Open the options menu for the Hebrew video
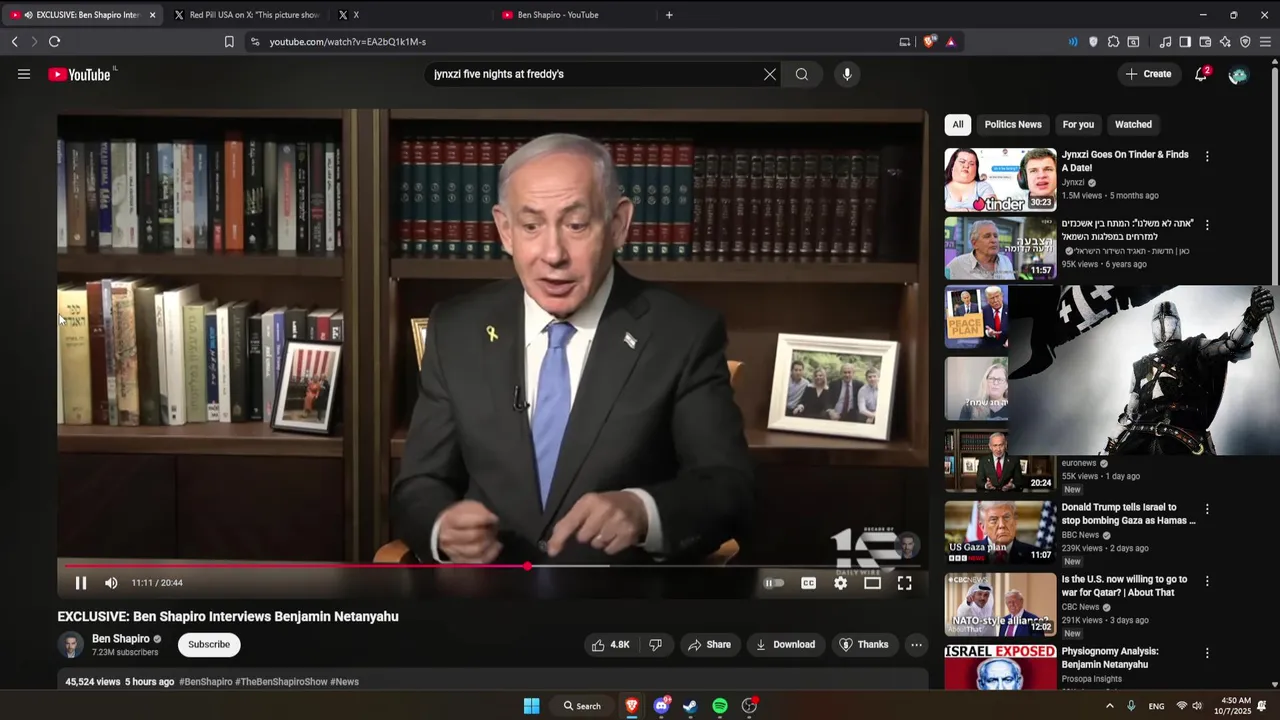 click(1207, 225)
